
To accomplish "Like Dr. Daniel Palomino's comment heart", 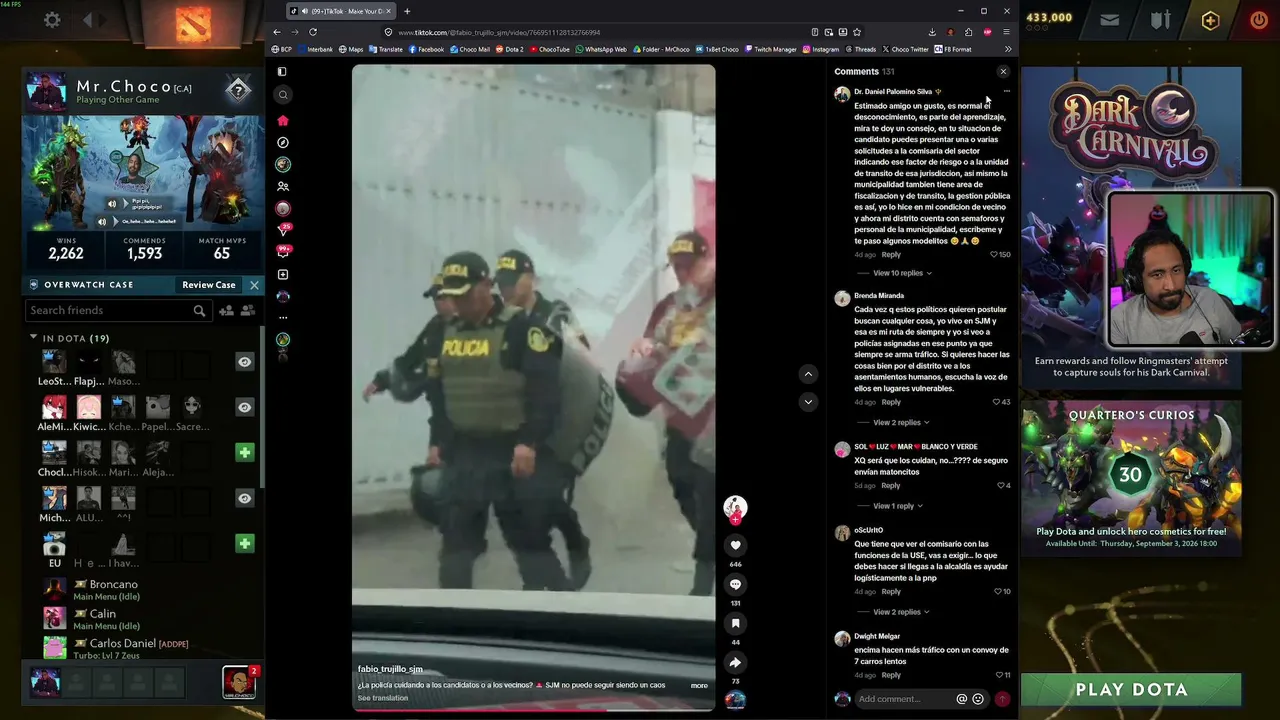I will click(x=994, y=255).
